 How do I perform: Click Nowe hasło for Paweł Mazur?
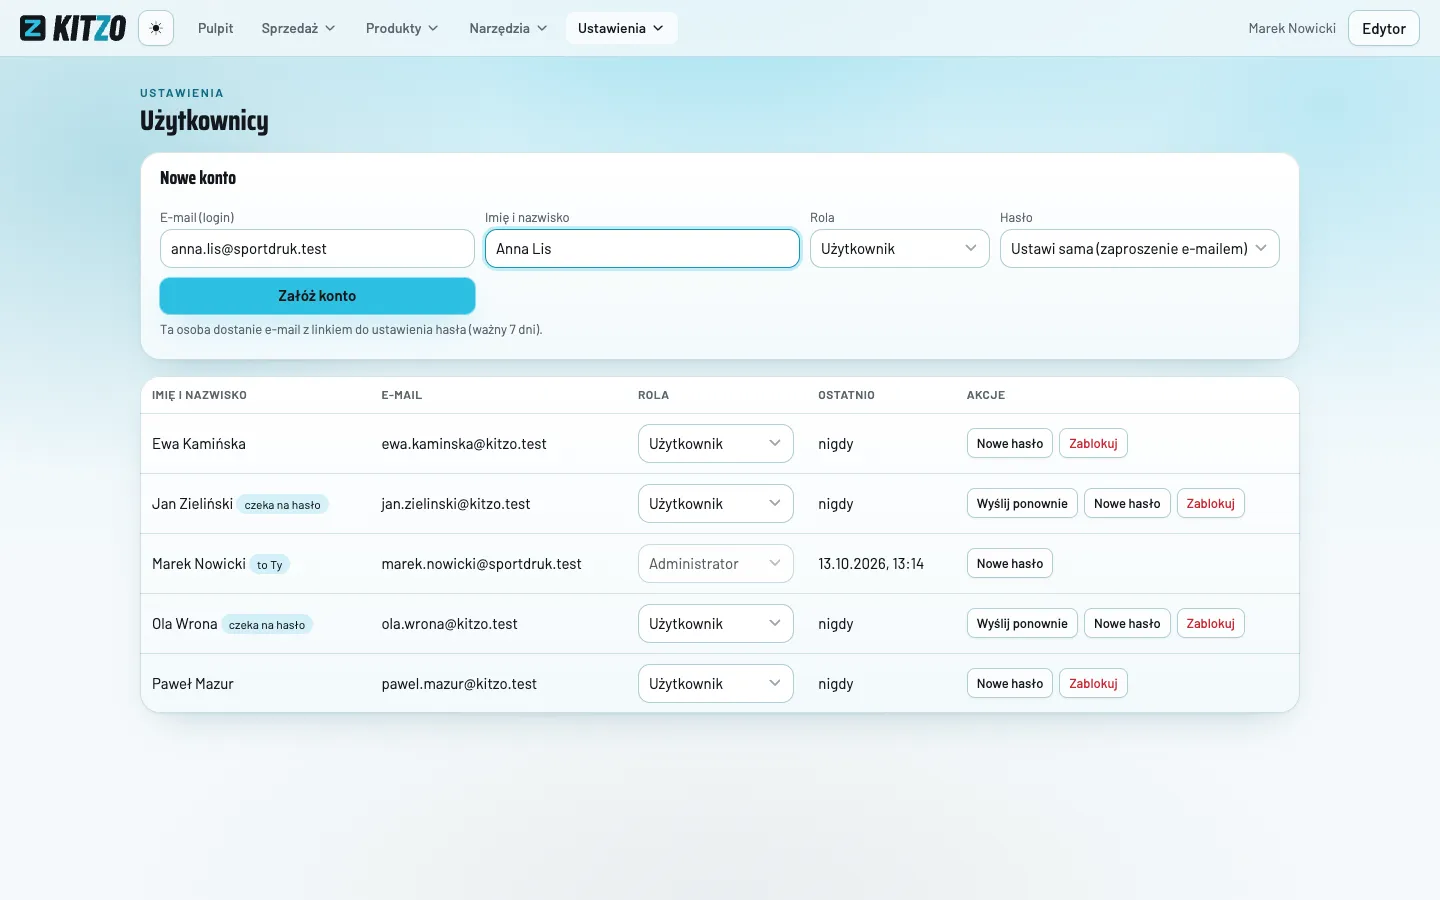[1010, 684]
